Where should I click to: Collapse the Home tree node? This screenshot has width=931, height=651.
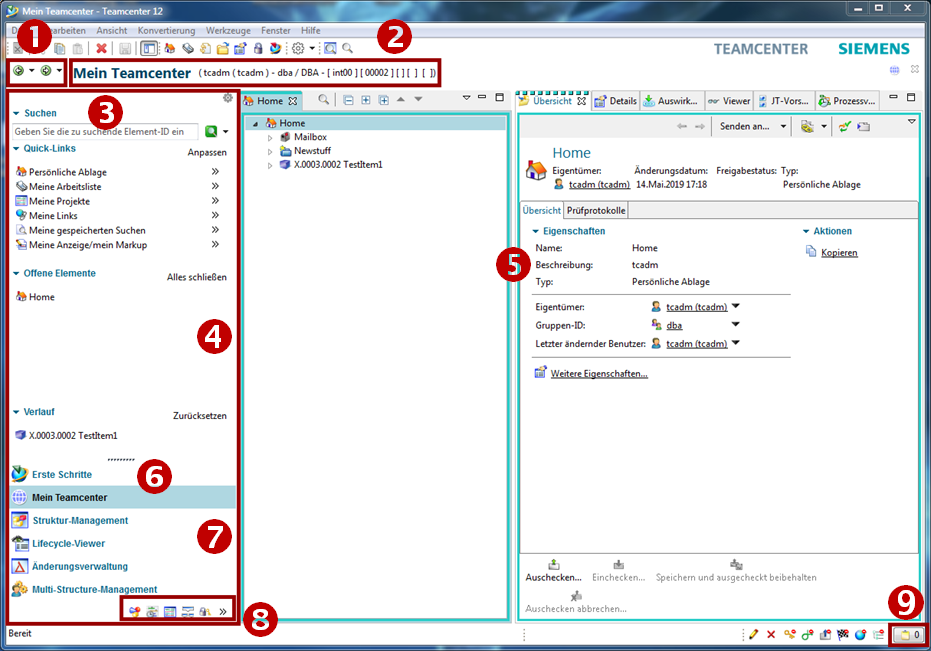click(x=258, y=124)
